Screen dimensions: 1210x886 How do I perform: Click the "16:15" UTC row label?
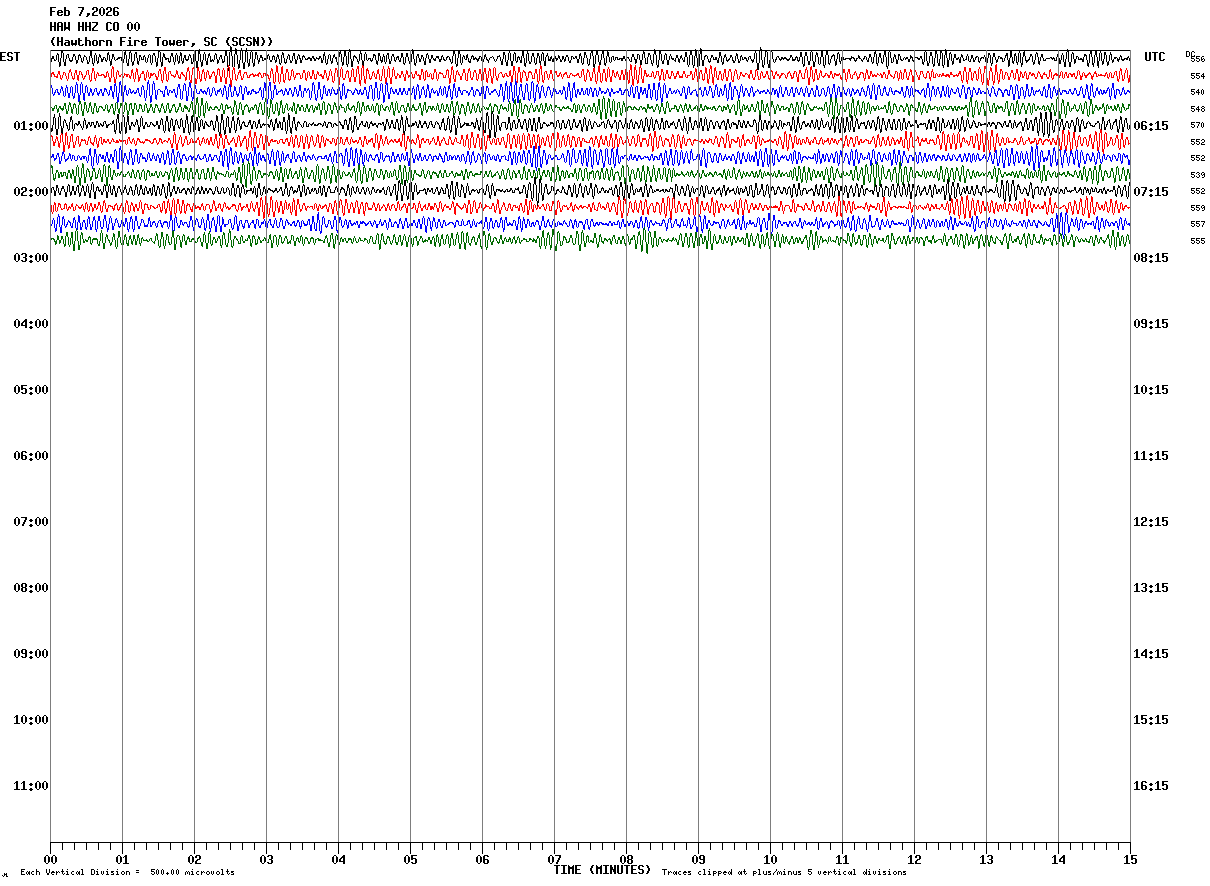1151,786
